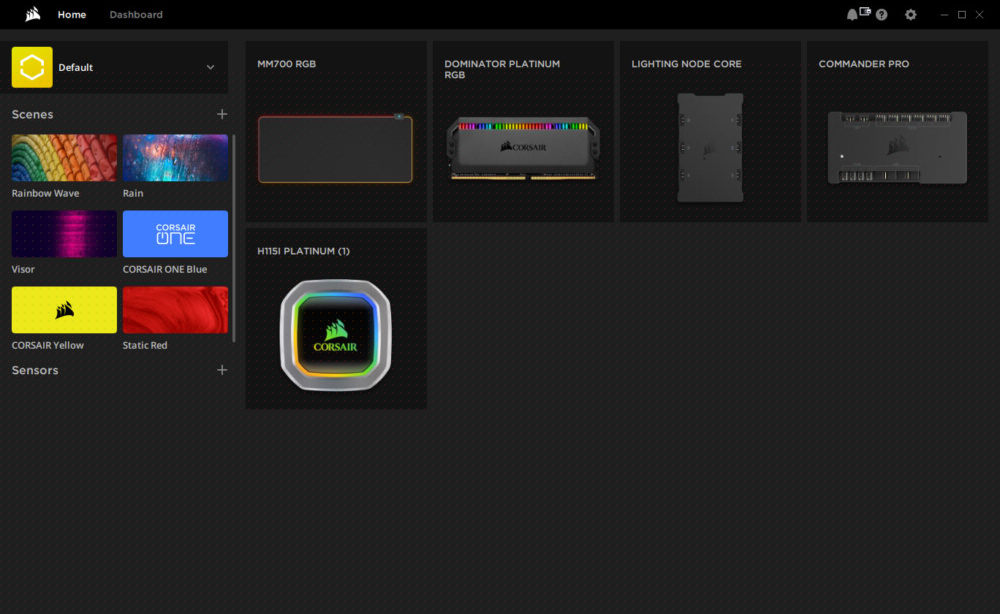Expand the Default profile dropdown chevron
Screen dimensions: 1000x614
click(x=210, y=67)
